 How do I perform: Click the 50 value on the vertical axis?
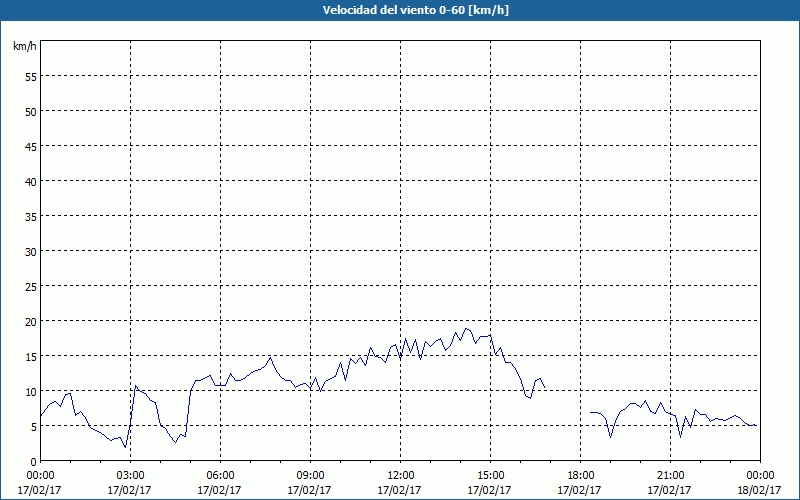tap(31, 111)
